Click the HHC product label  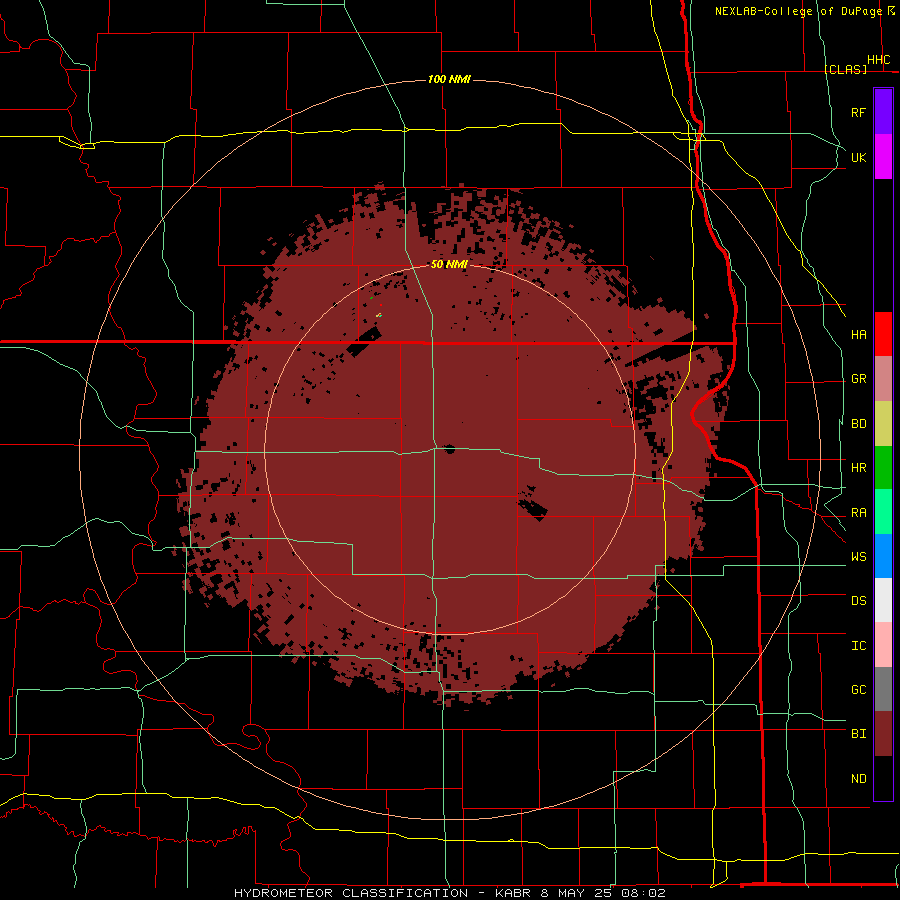point(878,60)
